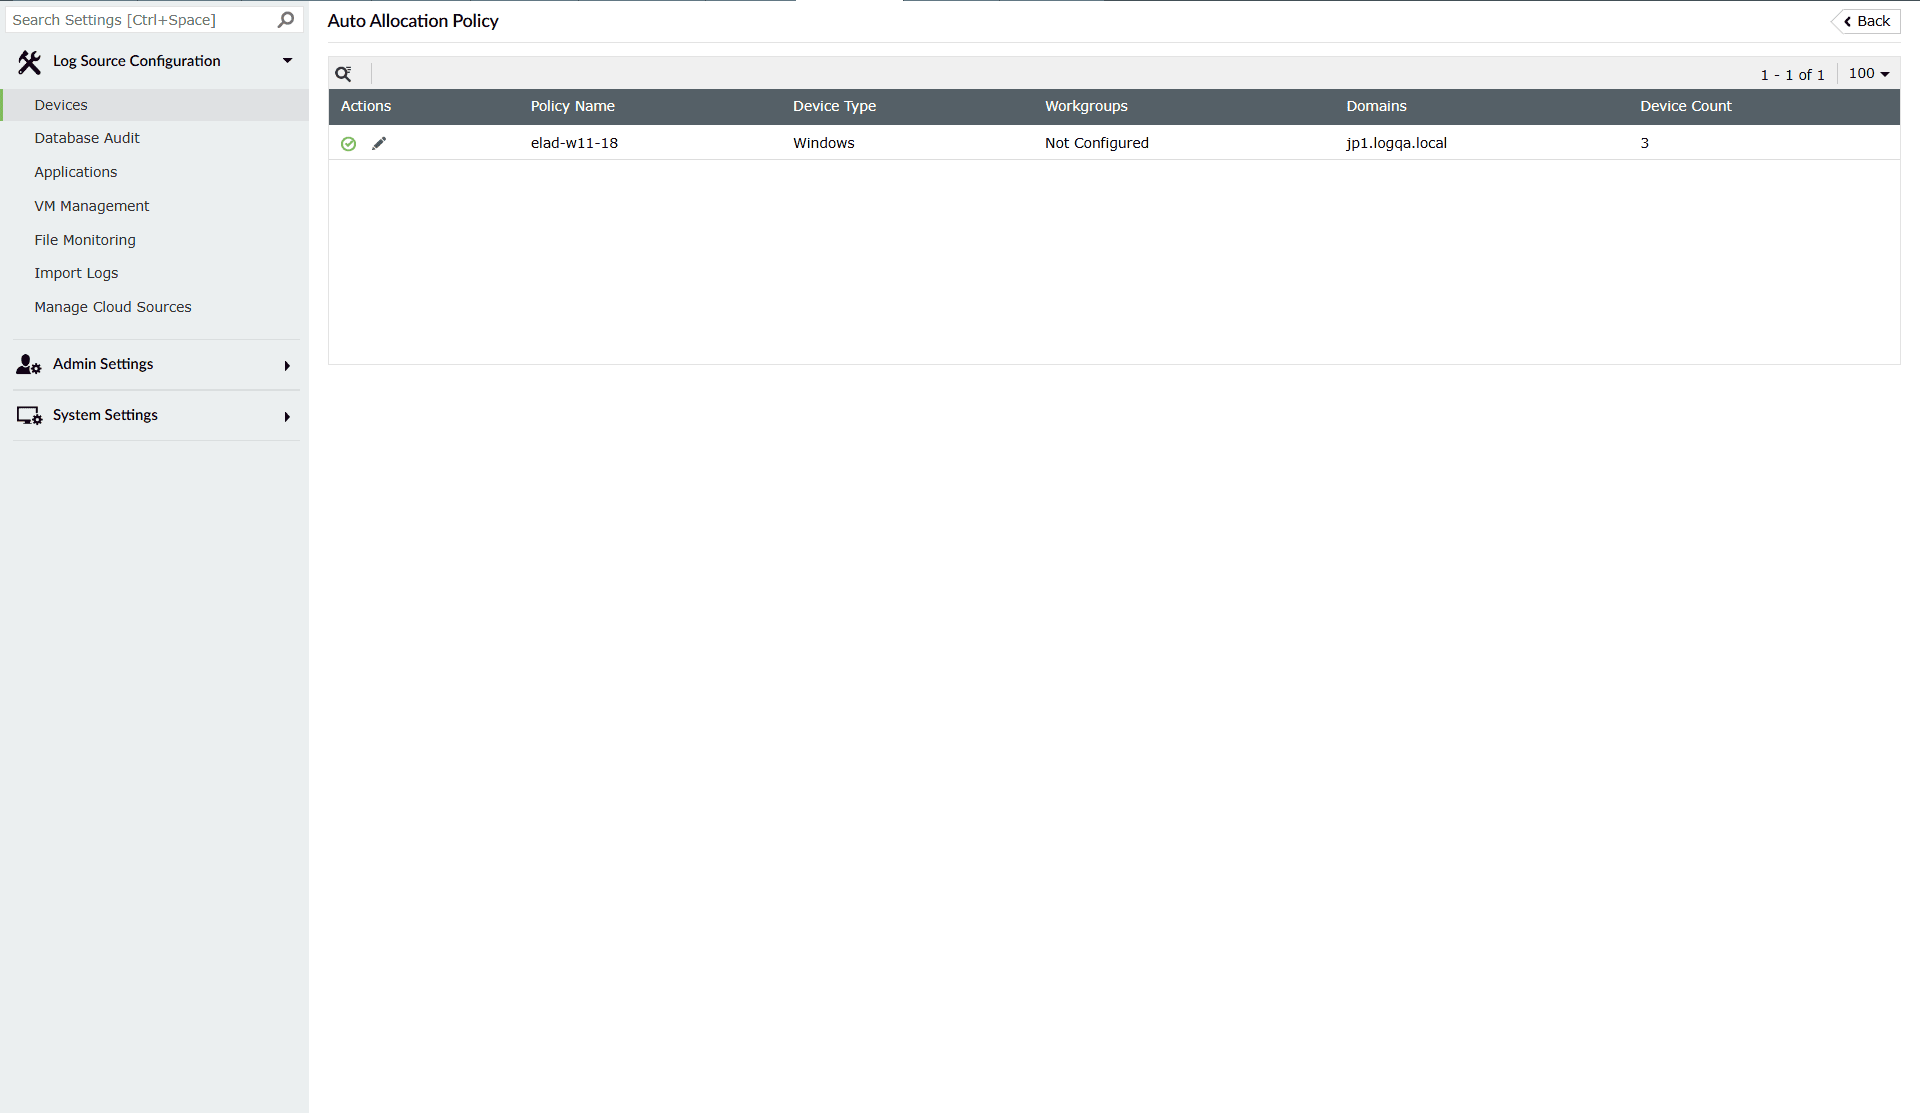
Task: Collapse the Log Source Configuration section
Action: click(287, 60)
